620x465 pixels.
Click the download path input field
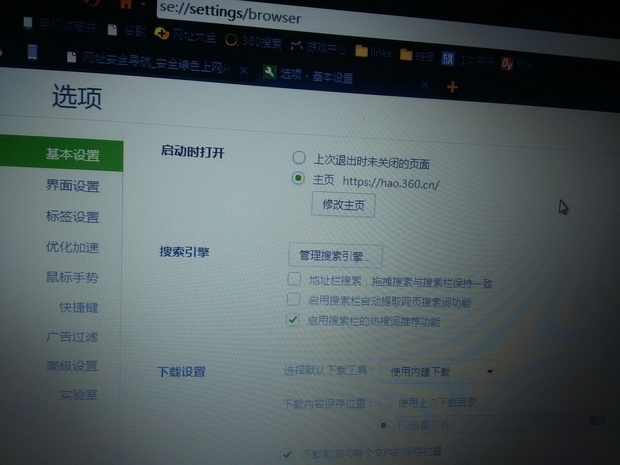486,425
